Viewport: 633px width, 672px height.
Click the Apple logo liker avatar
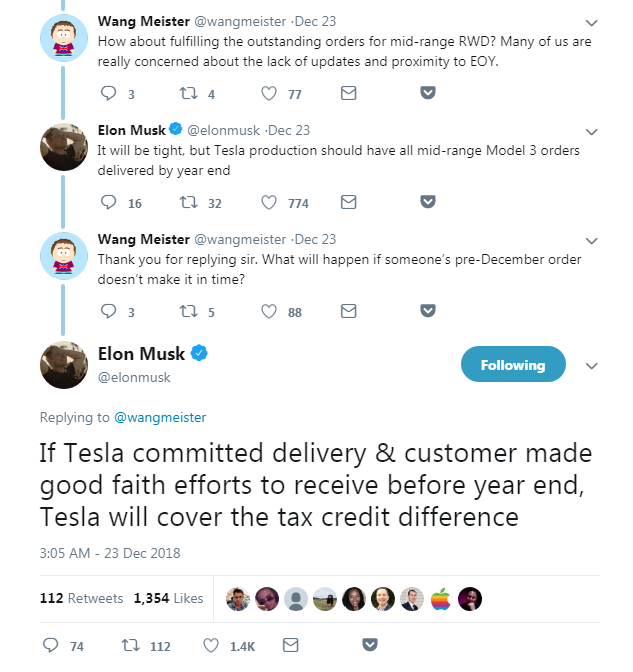[x=441, y=598]
